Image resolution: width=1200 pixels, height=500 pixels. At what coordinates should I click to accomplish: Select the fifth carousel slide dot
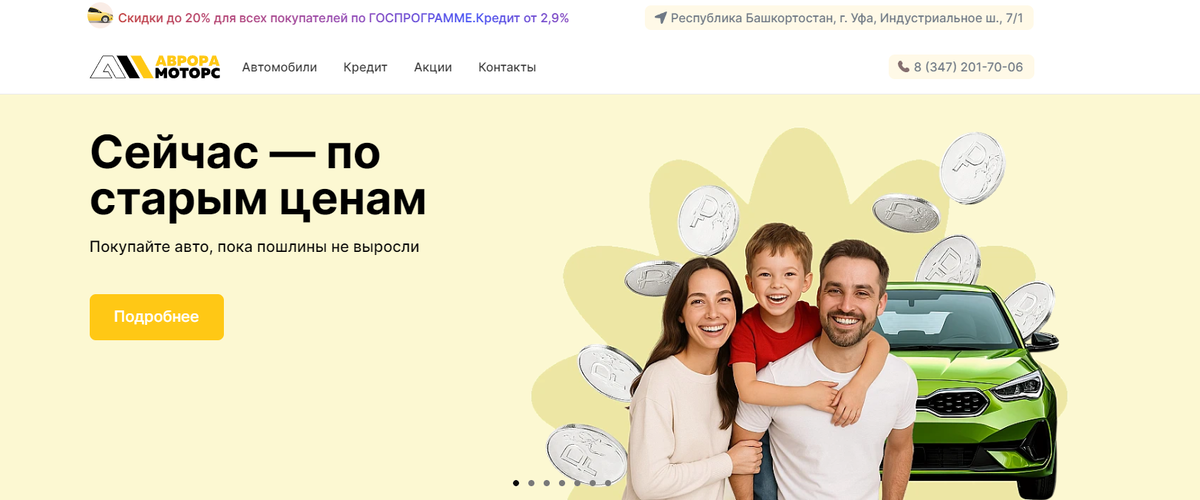[577, 483]
